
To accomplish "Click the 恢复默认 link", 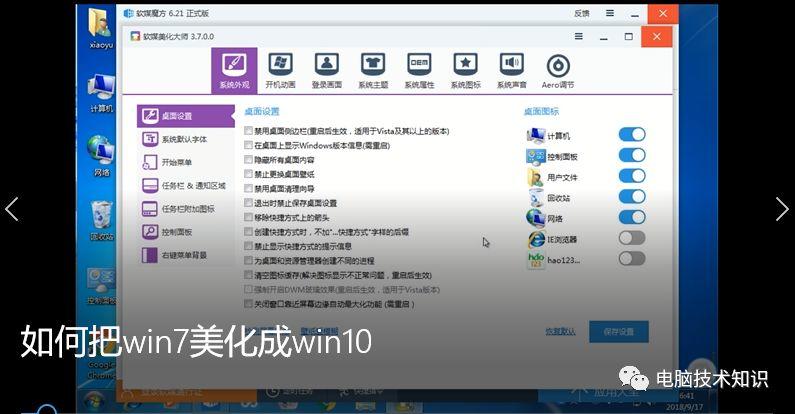I will coord(560,332).
